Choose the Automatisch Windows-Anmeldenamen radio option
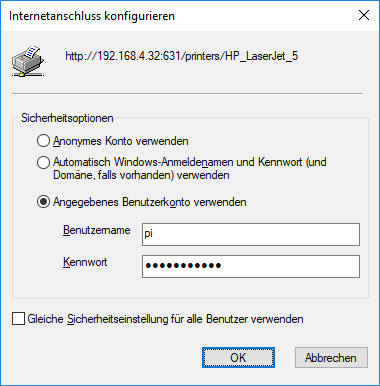The height and width of the screenshot is (386, 380). (x=43, y=162)
